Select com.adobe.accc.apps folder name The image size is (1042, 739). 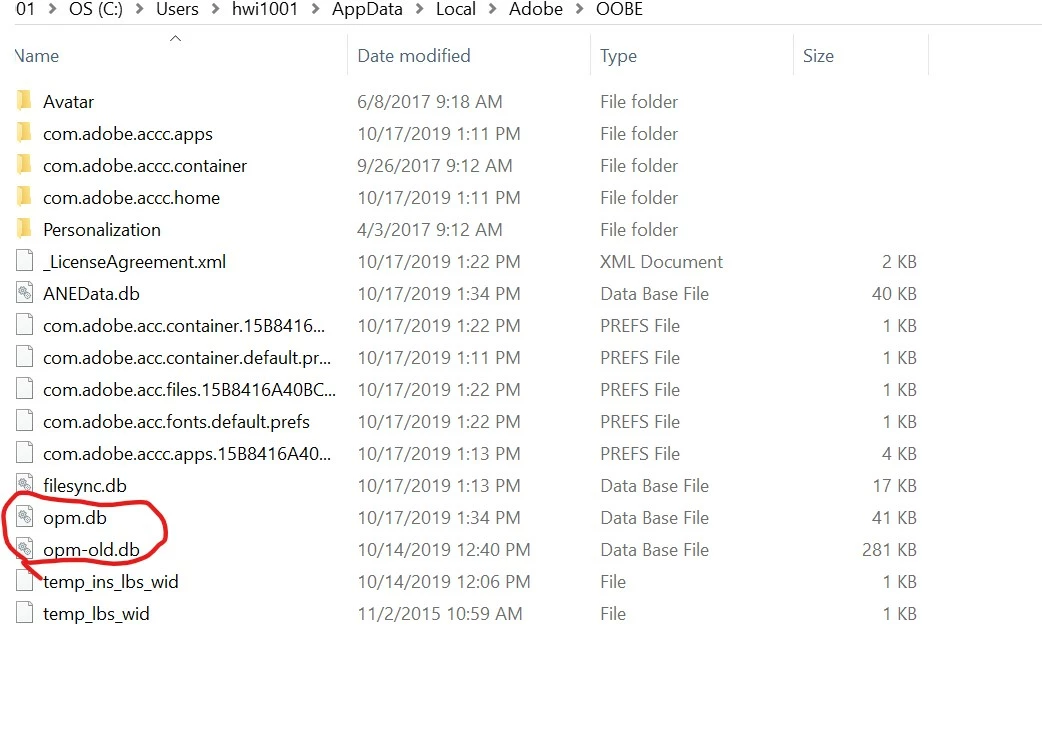pos(128,134)
